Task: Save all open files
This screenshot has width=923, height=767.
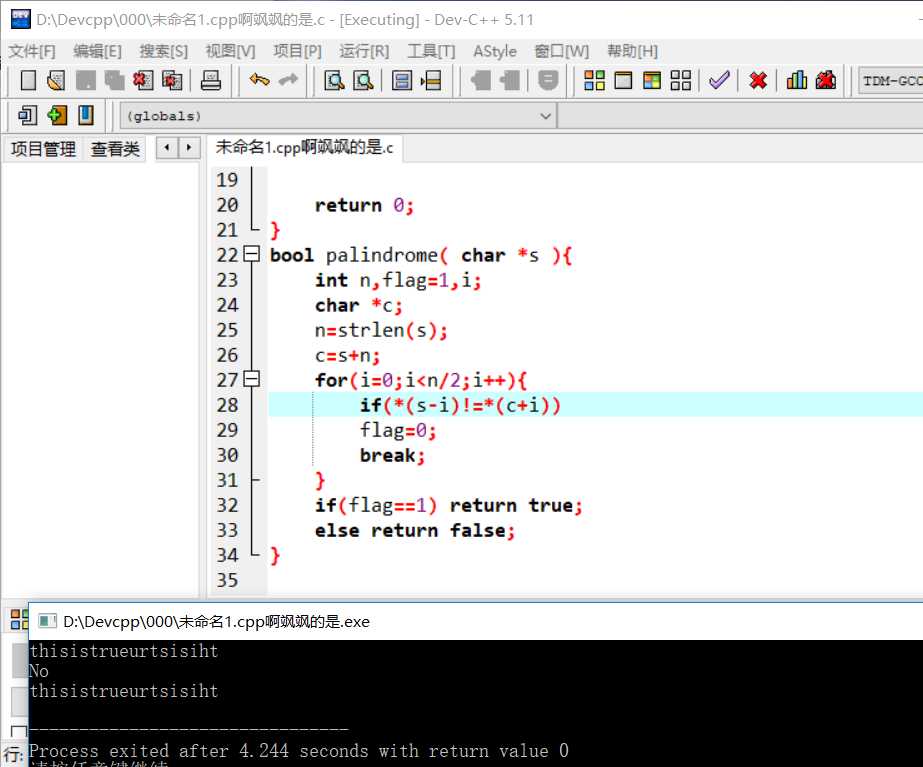Action: tap(114, 80)
